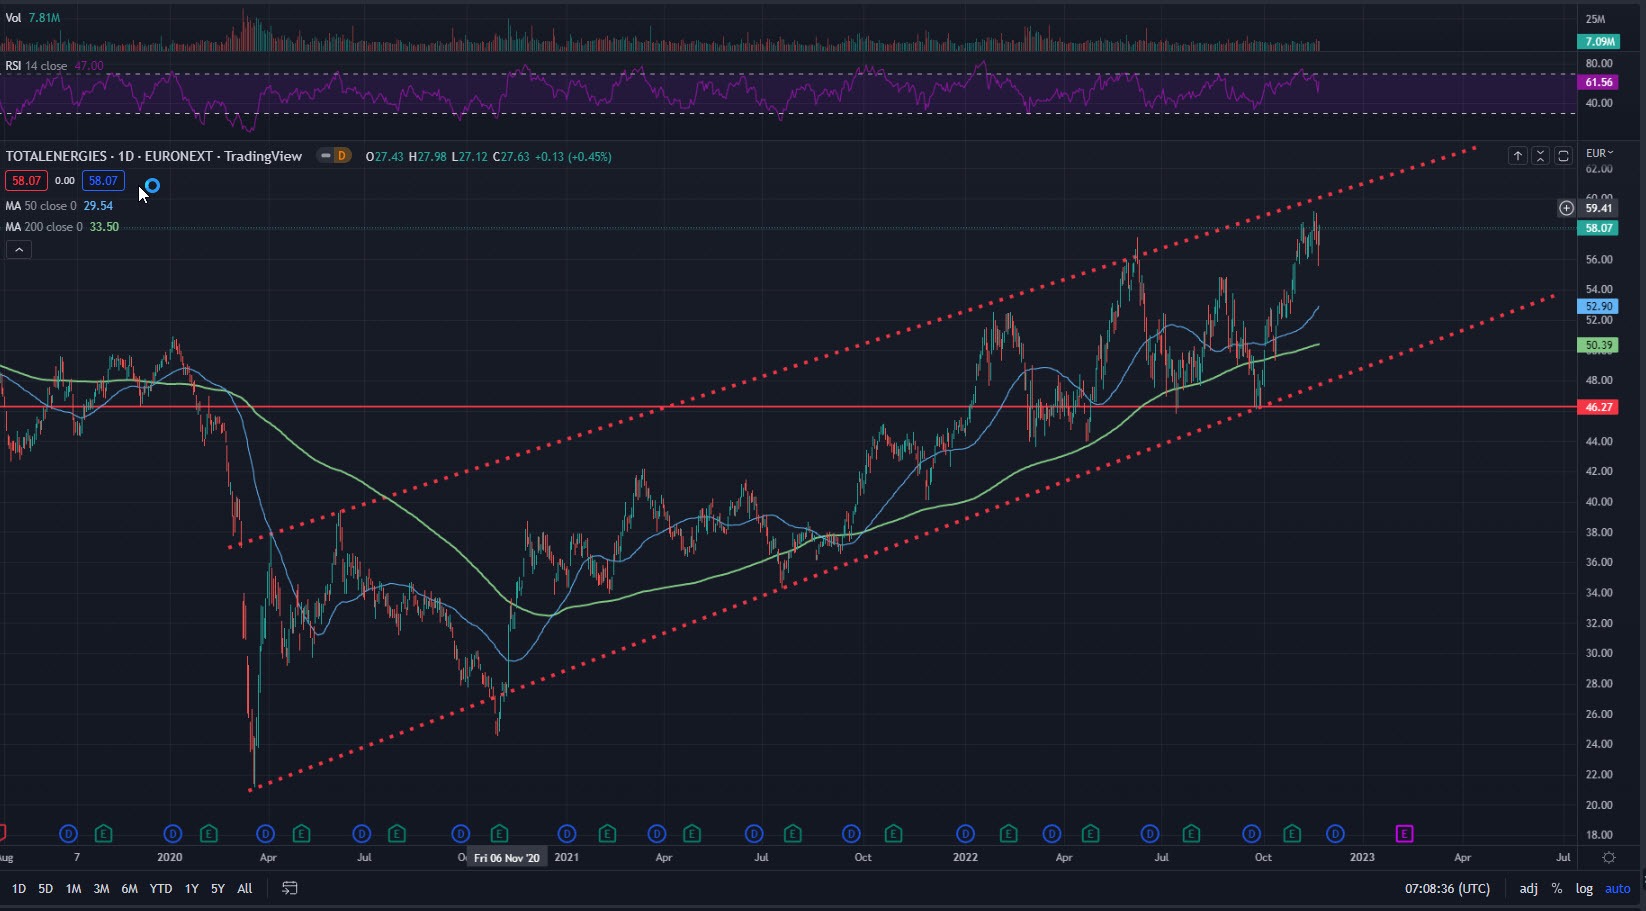Toggle the adj adjusted-data option
Screen dimensions: 1646x911
click(x=1529, y=888)
